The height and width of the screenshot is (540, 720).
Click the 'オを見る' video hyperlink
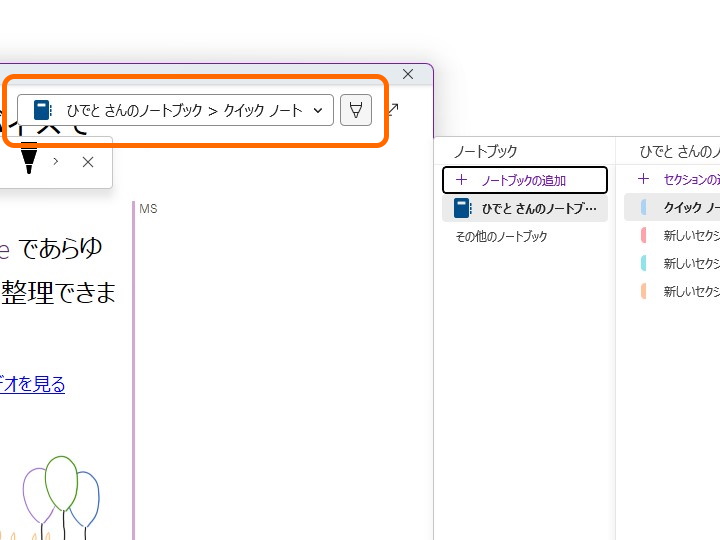[x=32, y=384]
